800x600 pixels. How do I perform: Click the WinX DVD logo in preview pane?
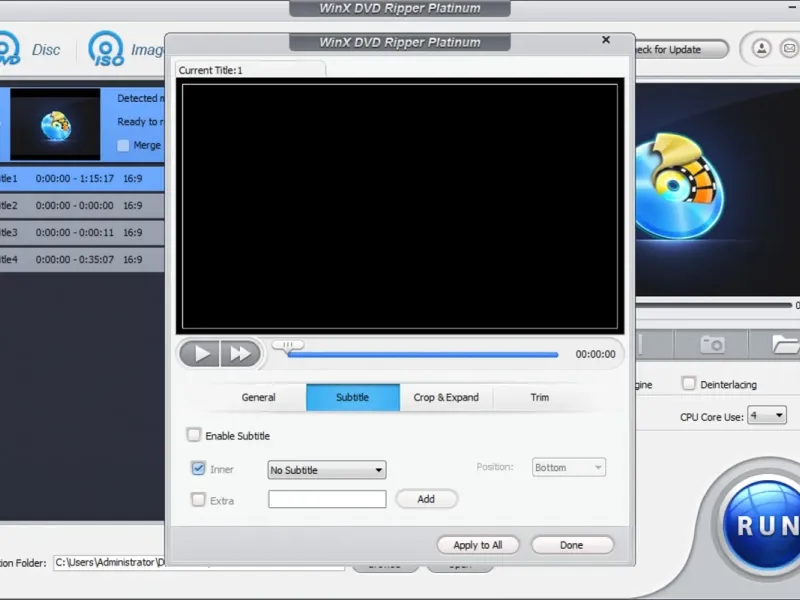coord(680,187)
